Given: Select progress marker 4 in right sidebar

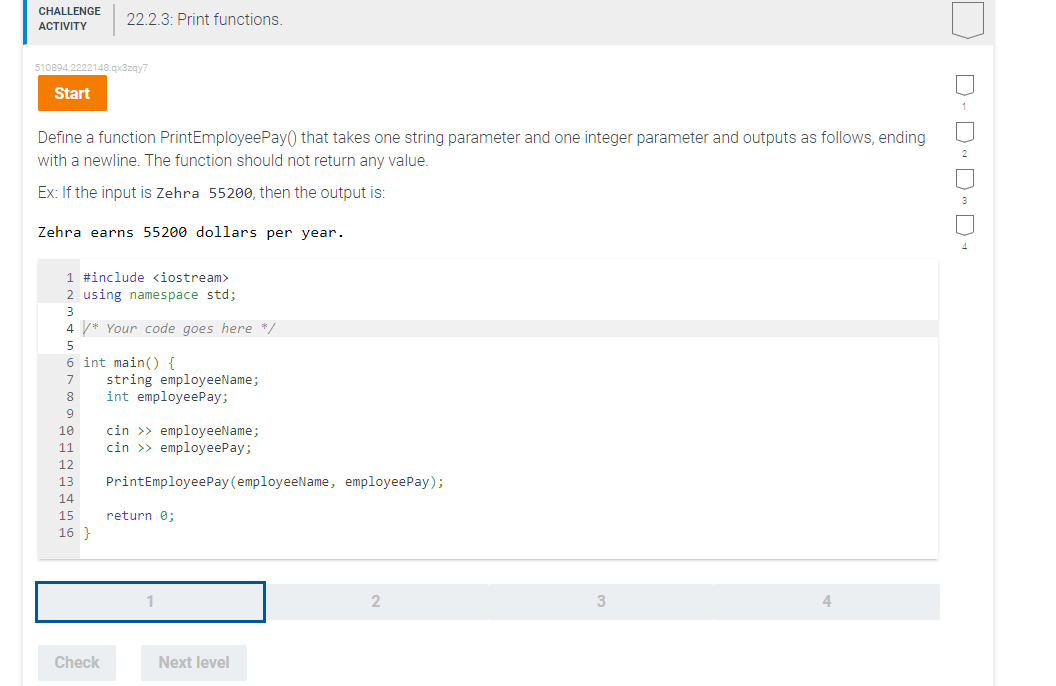Looking at the screenshot, I should point(964,227).
